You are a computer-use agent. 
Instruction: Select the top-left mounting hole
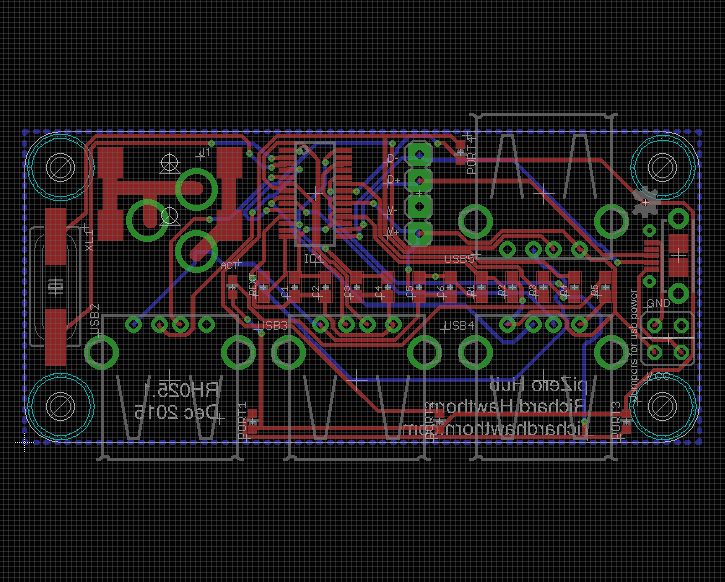point(61,167)
